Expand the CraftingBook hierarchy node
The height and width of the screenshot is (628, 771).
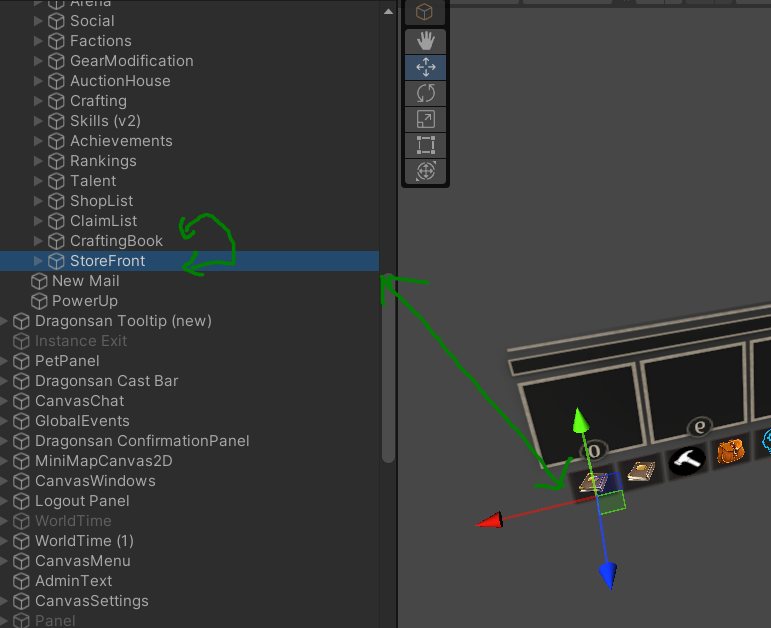pyautogui.click(x=39, y=241)
